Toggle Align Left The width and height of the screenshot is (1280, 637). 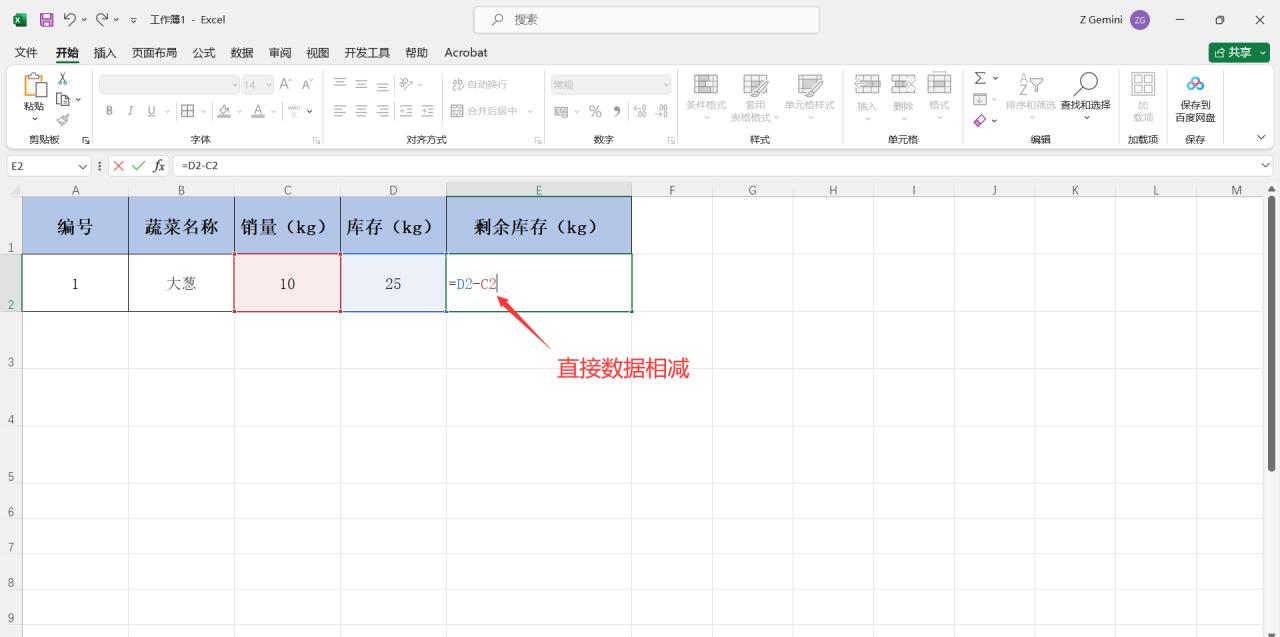point(340,111)
